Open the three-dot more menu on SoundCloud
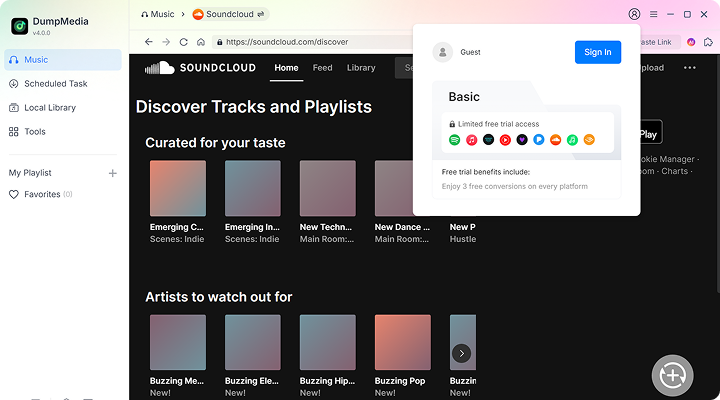The height and width of the screenshot is (400, 720). click(690, 68)
